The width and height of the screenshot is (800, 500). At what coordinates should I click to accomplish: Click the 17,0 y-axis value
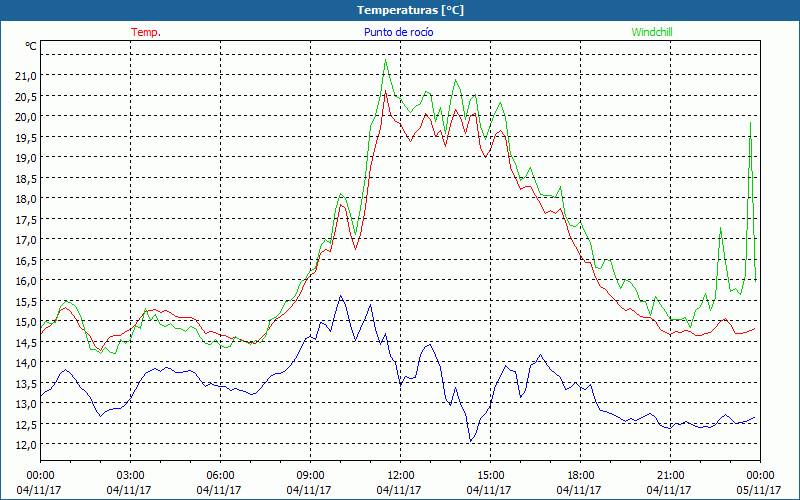(x=27, y=239)
